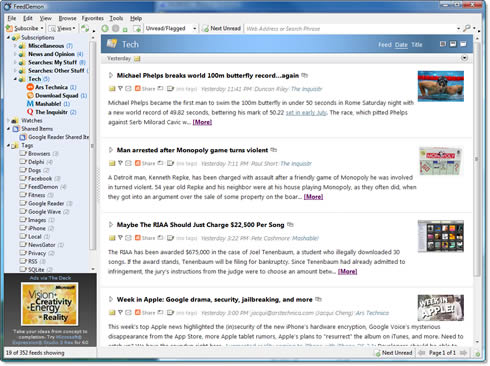Image resolution: width=490 pixels, height=366 pixels.
Task: Select the iPhone tag
Action: 37,228
